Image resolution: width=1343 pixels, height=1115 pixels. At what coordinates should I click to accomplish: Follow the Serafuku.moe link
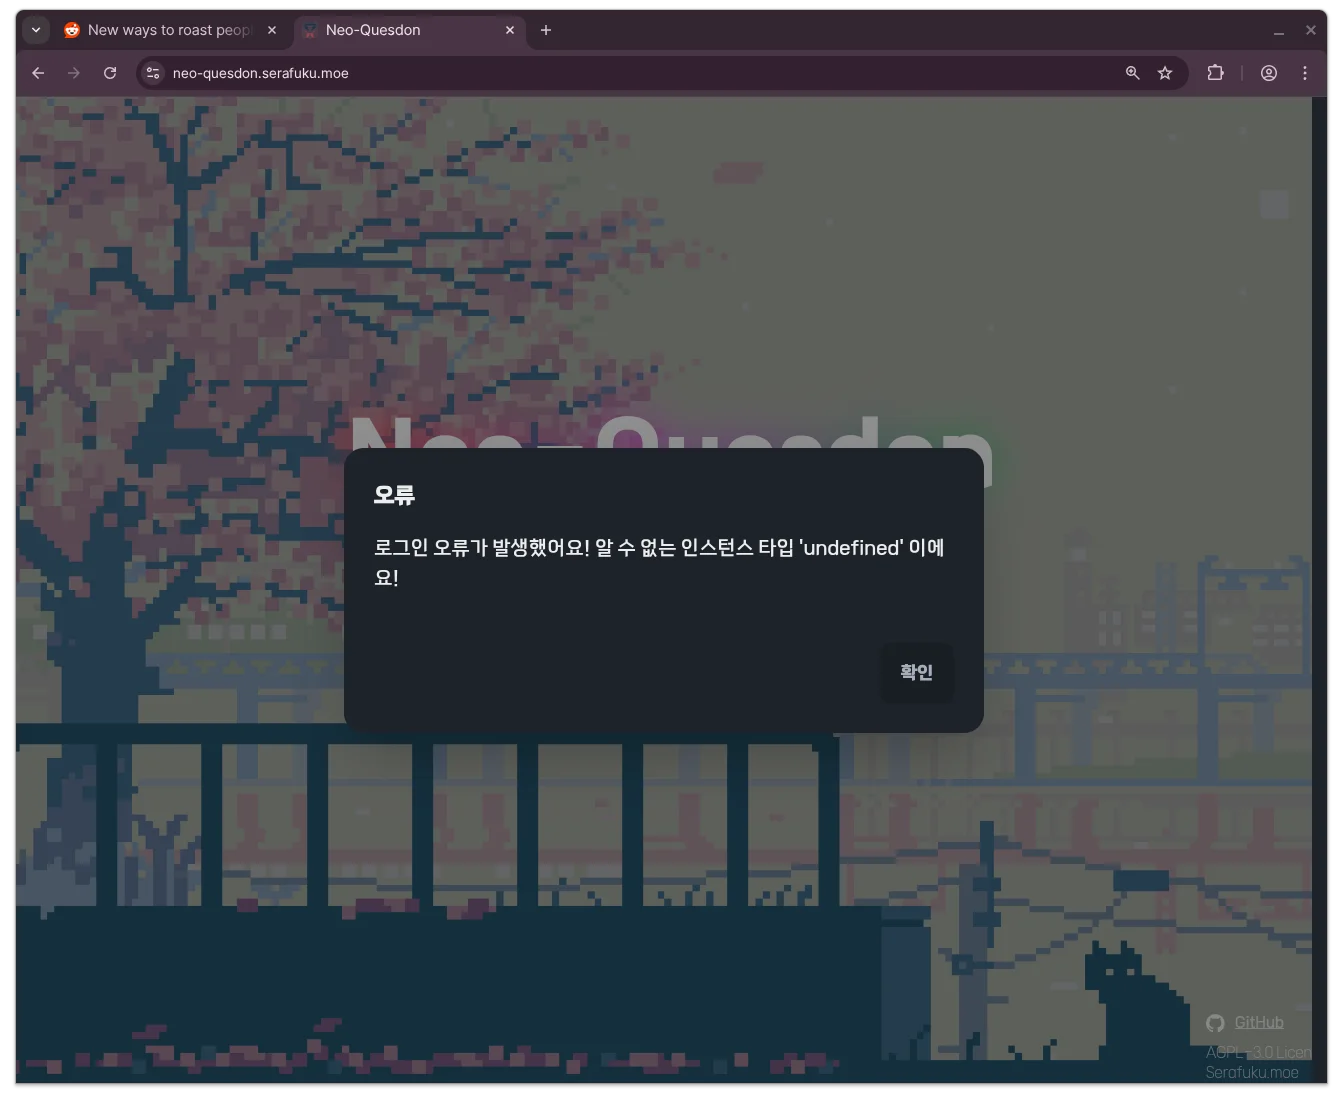[x=1252, y=1072]
